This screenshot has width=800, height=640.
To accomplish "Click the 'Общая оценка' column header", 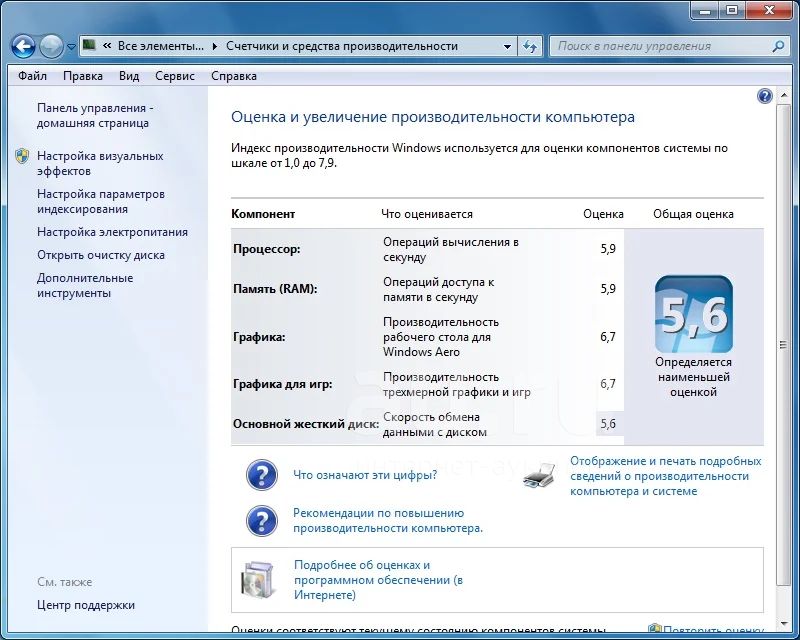I will tap(693, 214).
